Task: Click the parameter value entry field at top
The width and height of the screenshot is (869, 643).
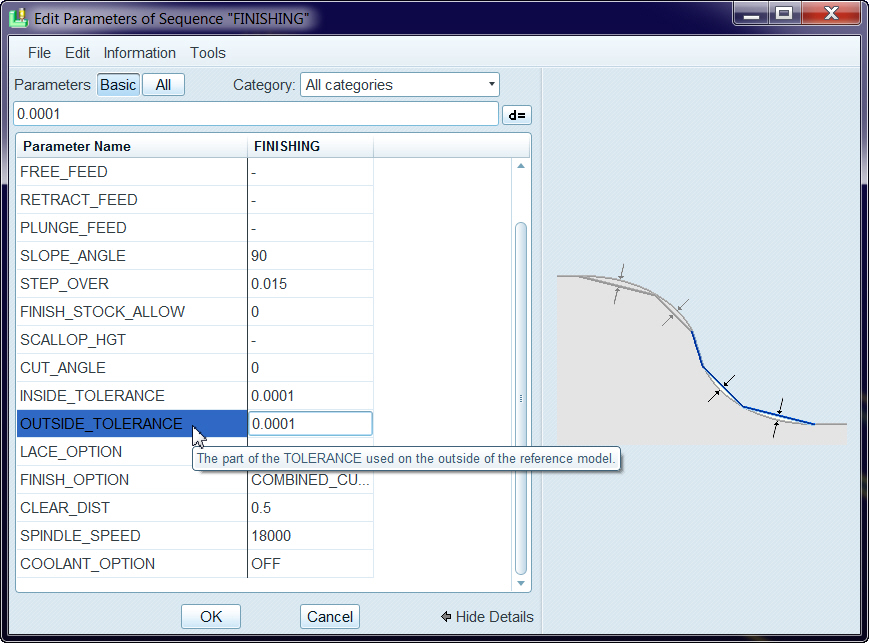Action: [255, 114]
